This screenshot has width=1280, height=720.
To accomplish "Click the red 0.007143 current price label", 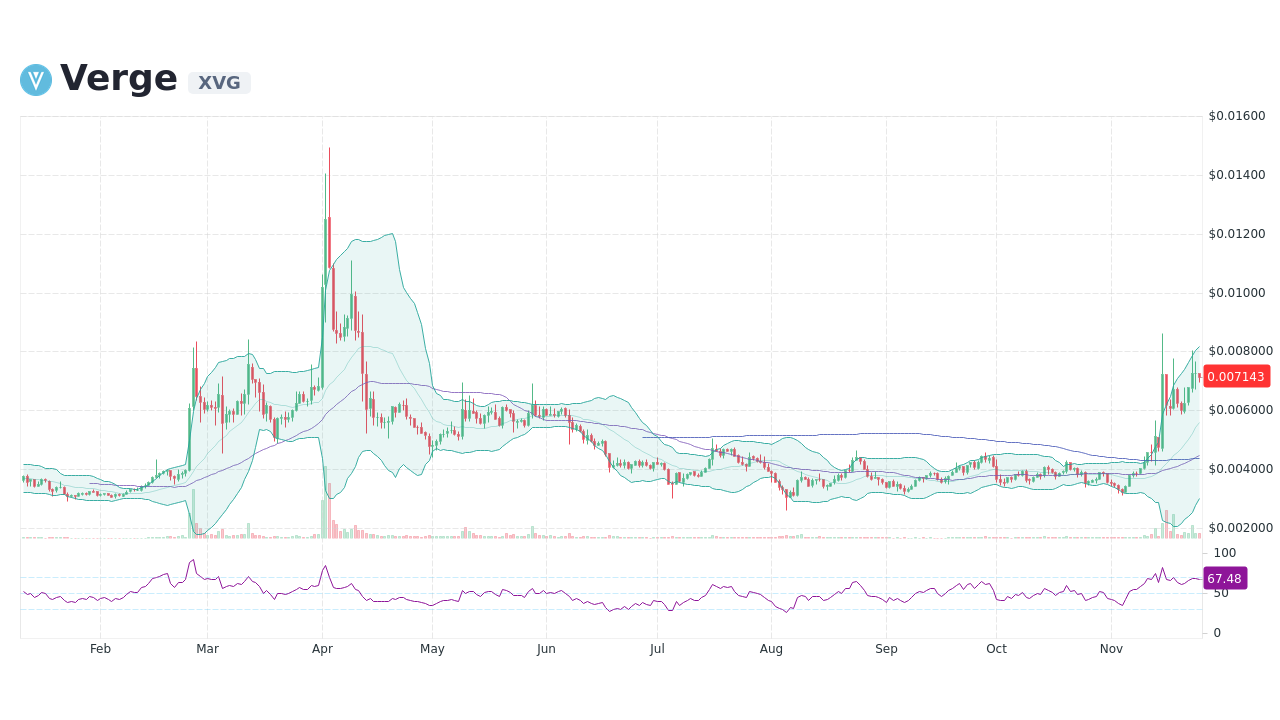I will 1237,377.
